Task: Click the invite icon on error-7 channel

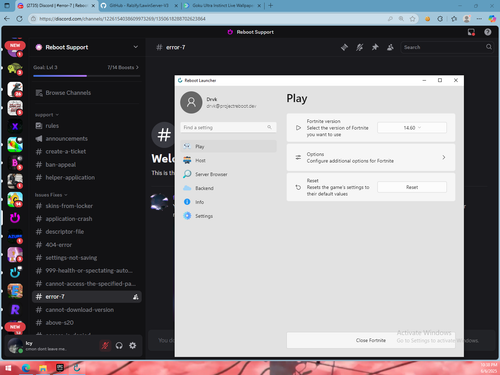Action: click(136, 297)
